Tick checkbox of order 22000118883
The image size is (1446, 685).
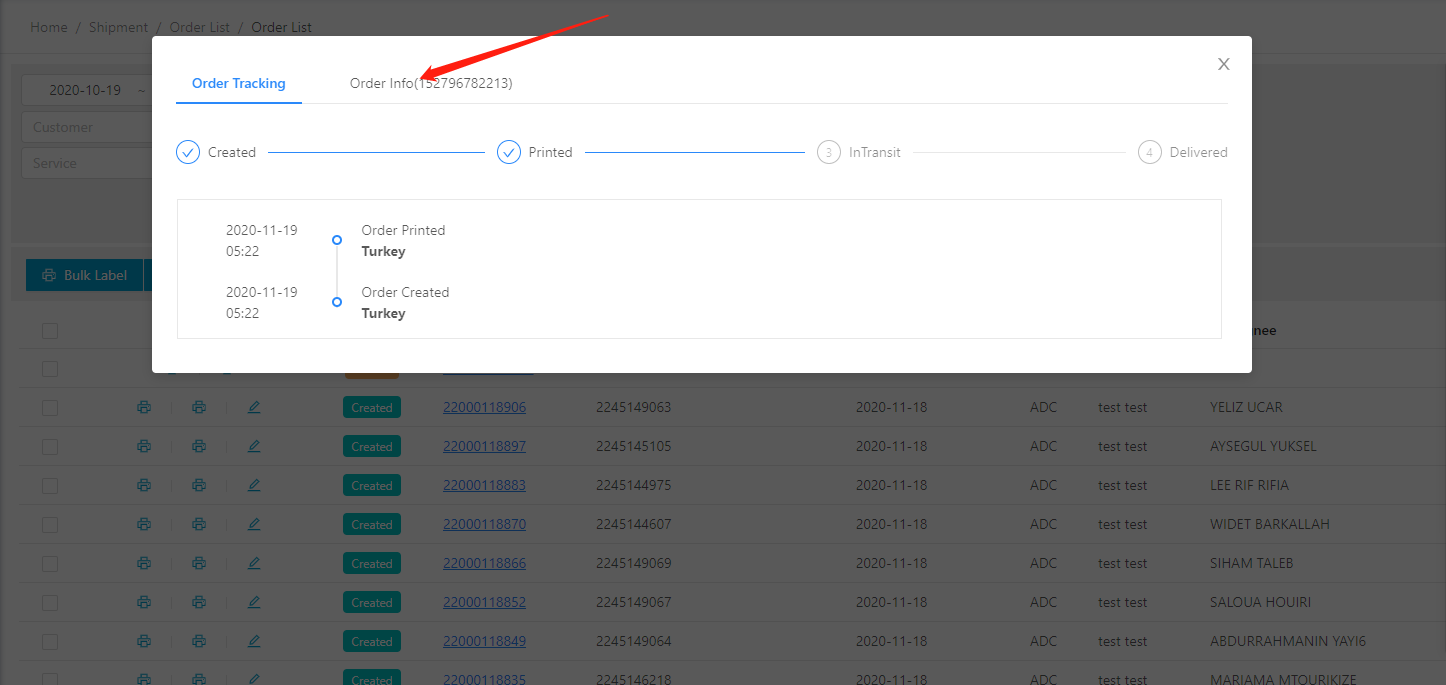[x=50, y=485]
